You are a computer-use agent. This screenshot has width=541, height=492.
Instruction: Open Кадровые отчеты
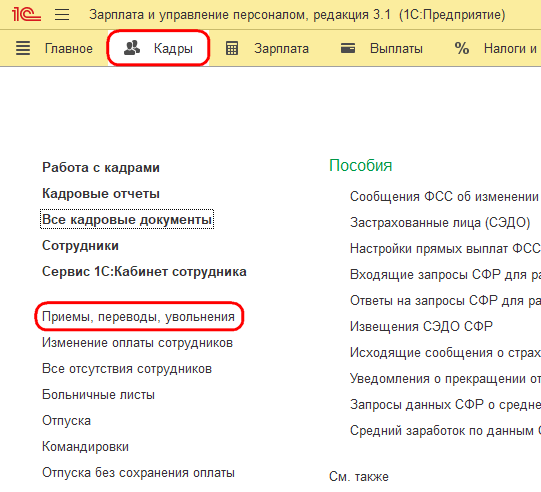pos(101,194)
